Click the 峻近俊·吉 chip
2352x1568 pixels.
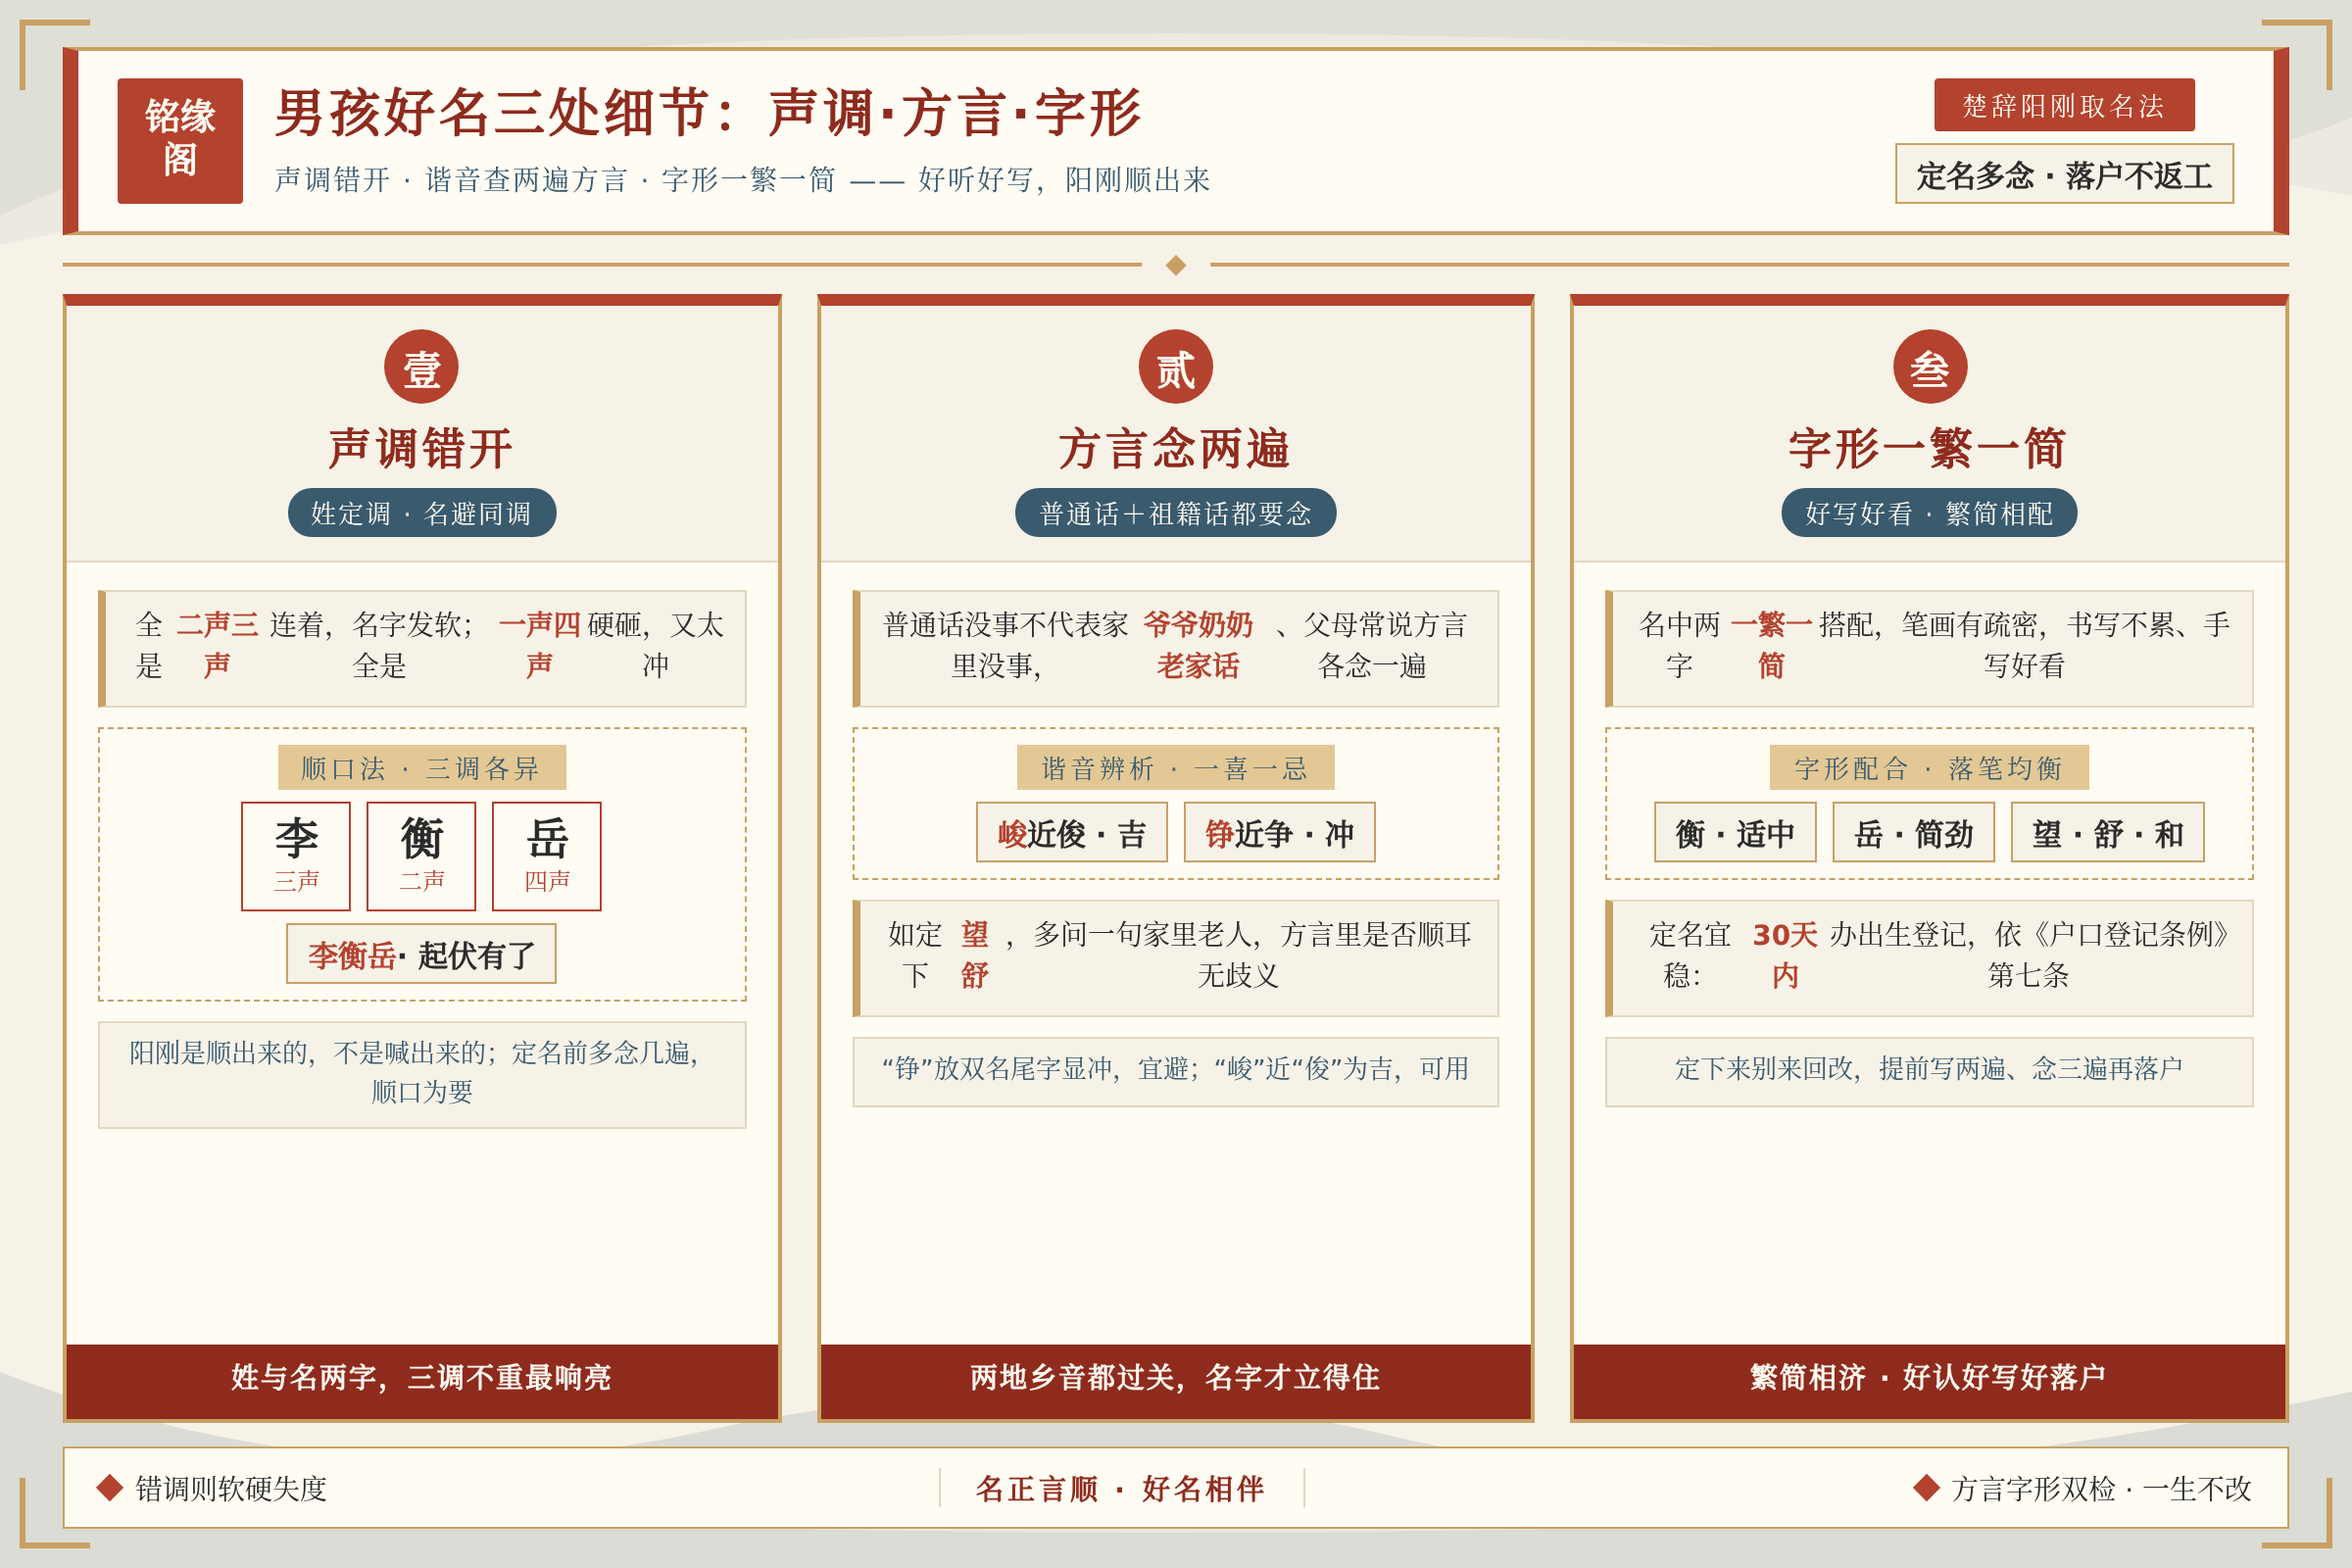pos(1072,832)
